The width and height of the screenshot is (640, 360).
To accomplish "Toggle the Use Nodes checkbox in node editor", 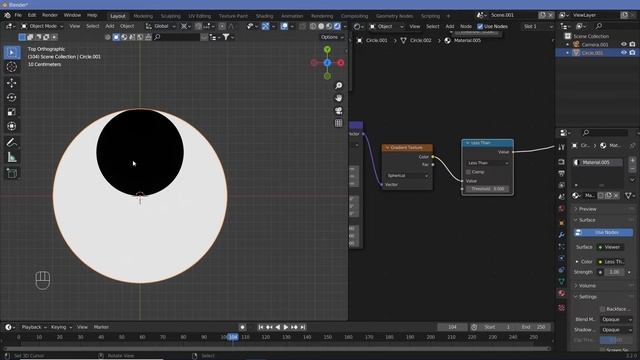I will click(x=480, y=27).
